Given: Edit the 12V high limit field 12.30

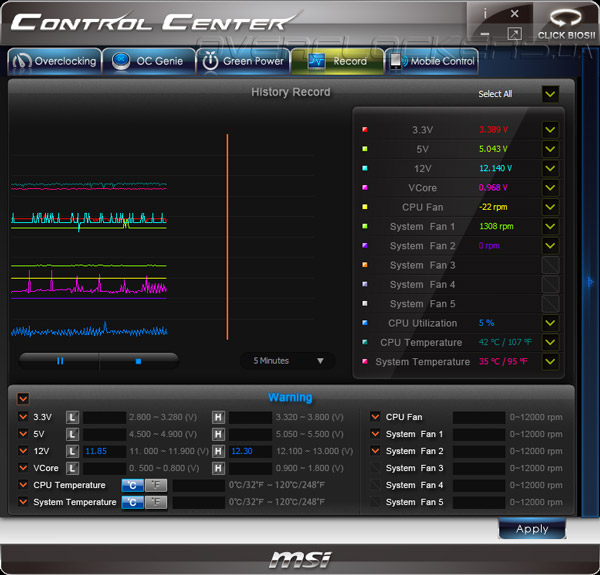Looking at the screenshot, I should click(250, 451).
